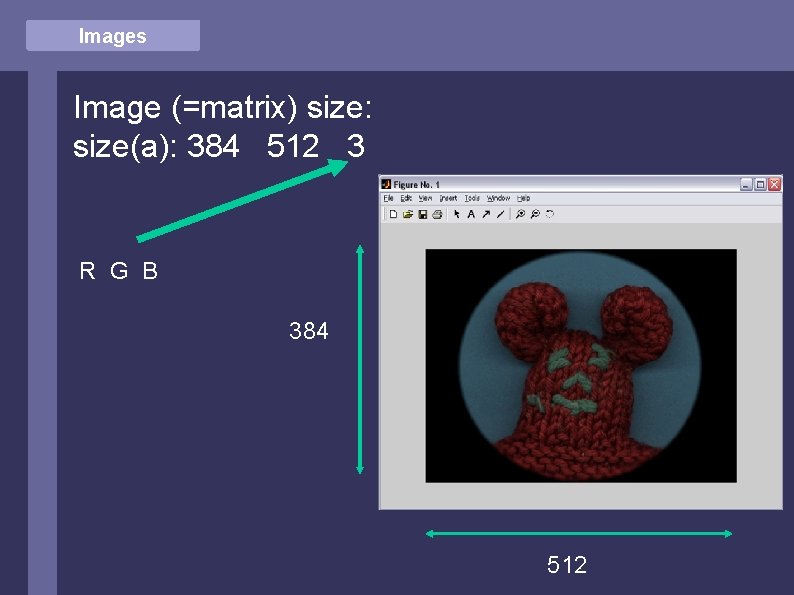Open the View menu
The image size is (794, 595).
[425, 198]
